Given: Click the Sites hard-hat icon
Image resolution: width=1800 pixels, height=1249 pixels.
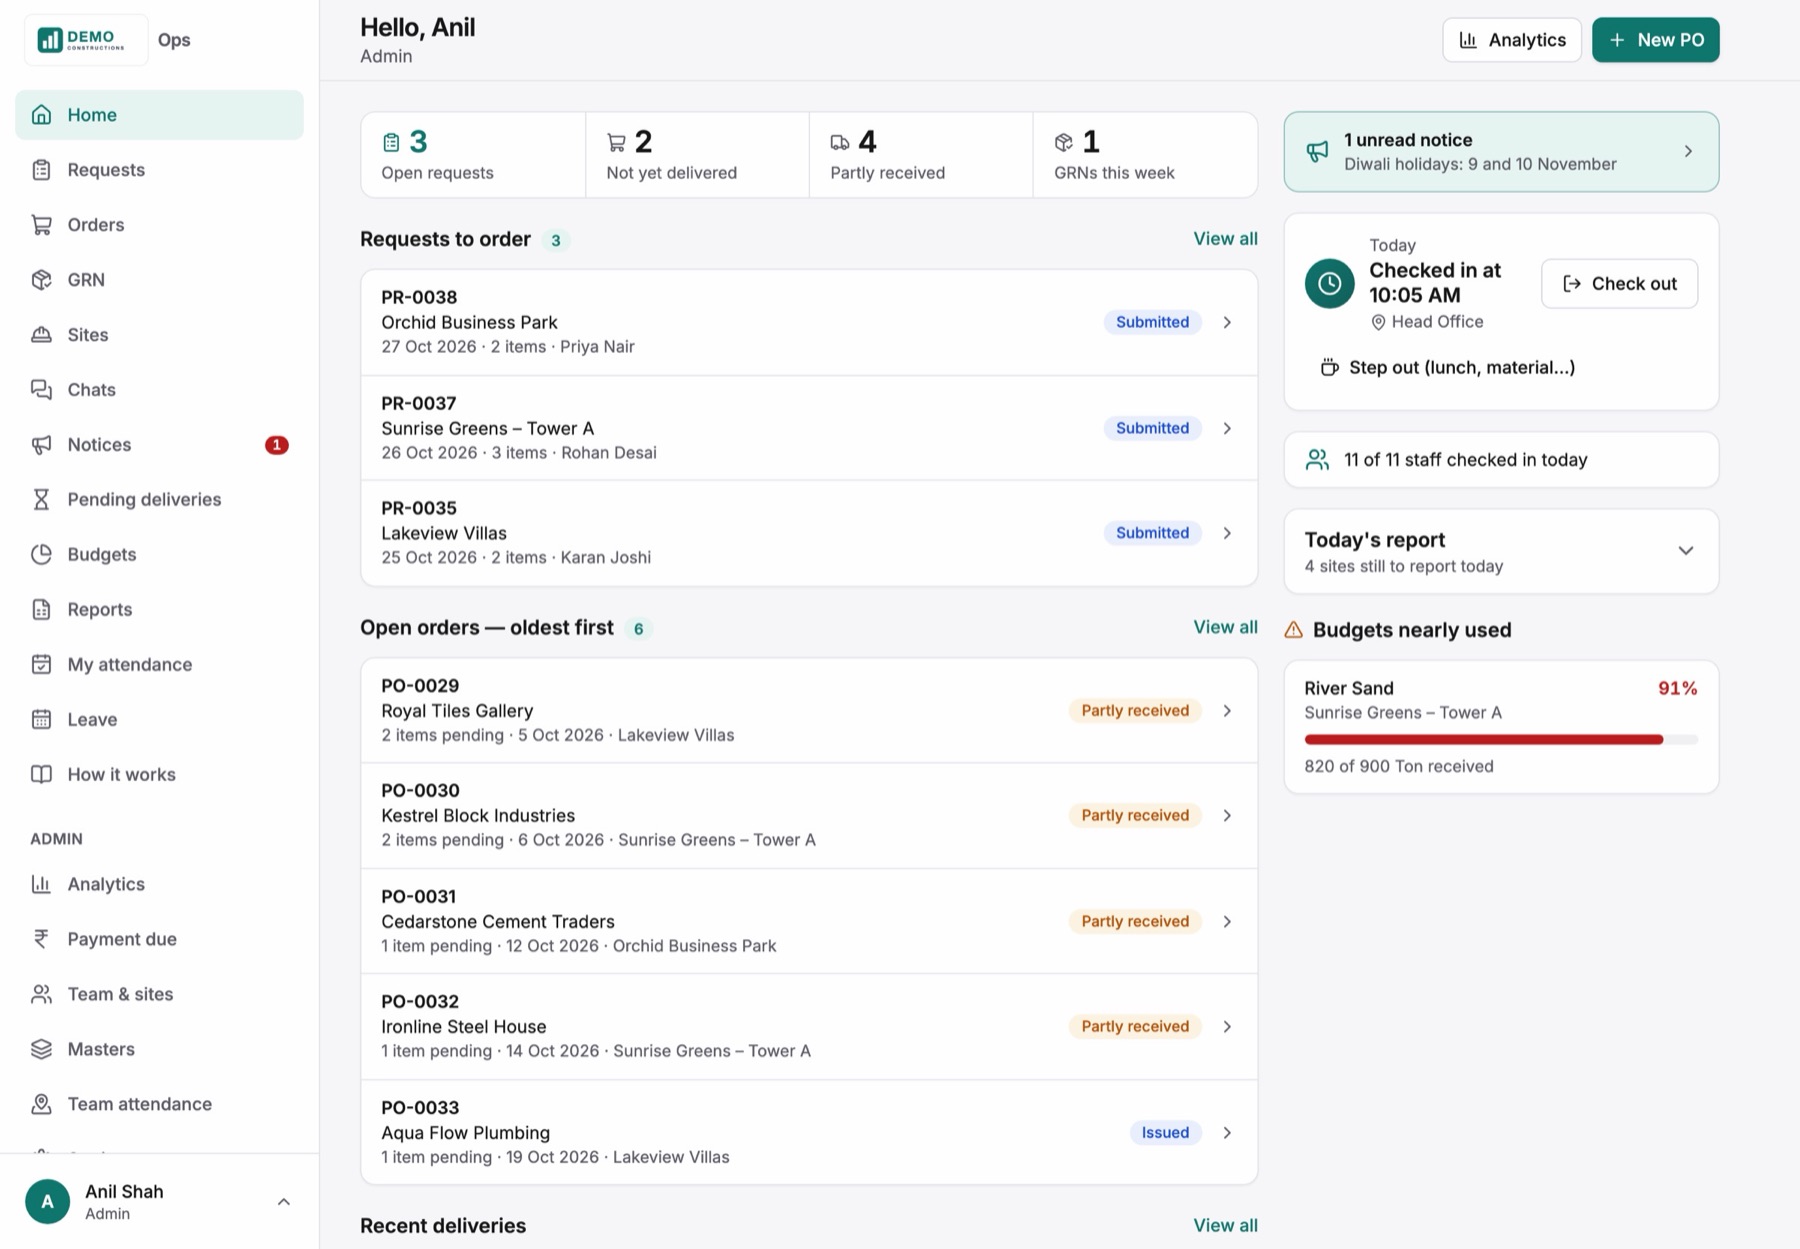Looking at the screenshot, I should (41, 335).
